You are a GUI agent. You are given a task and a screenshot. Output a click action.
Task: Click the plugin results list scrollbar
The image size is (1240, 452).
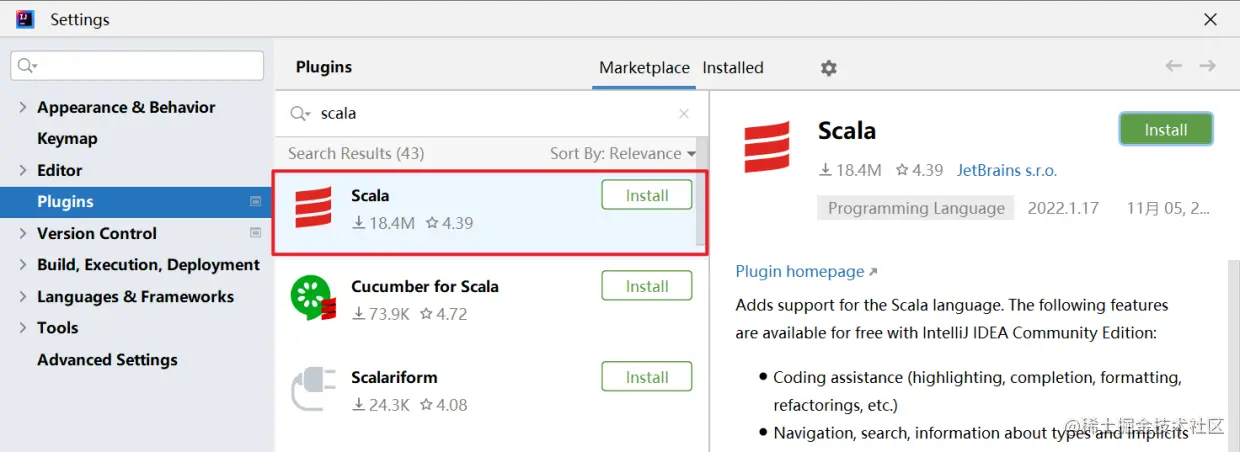pyautogui.click(x=701, y=190)
